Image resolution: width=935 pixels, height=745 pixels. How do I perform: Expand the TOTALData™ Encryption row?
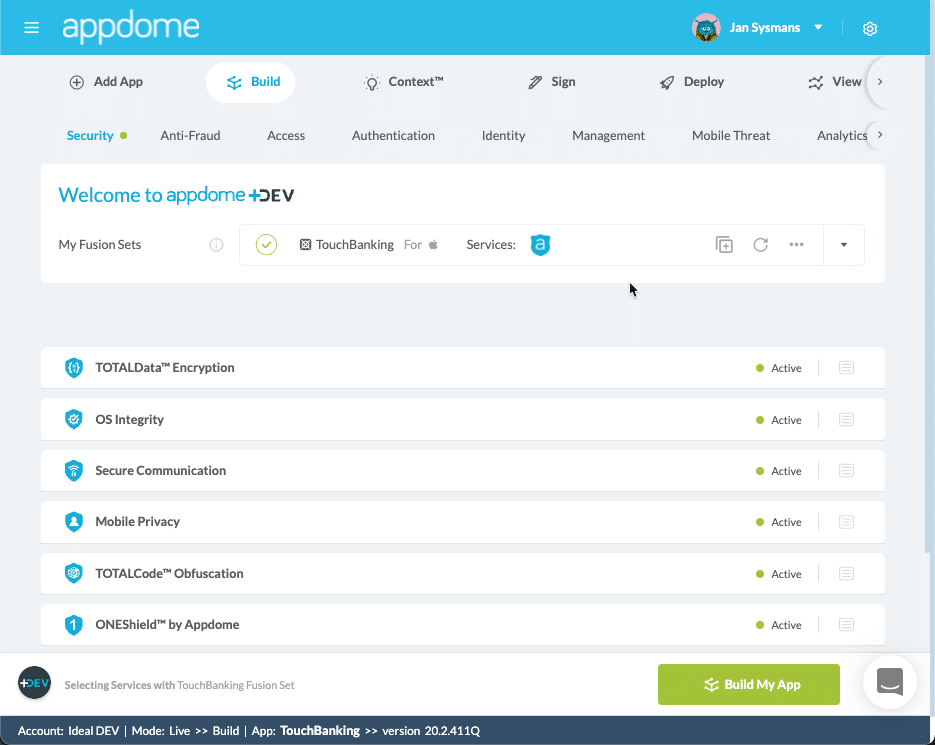coord(463,367)
